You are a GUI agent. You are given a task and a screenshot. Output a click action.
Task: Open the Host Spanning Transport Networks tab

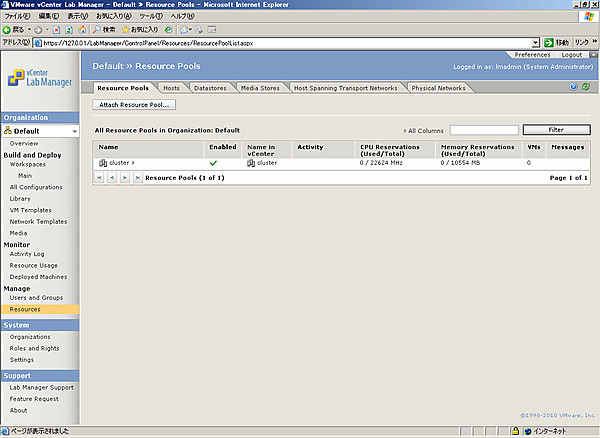pyautogui.click(x=345, y=88)
